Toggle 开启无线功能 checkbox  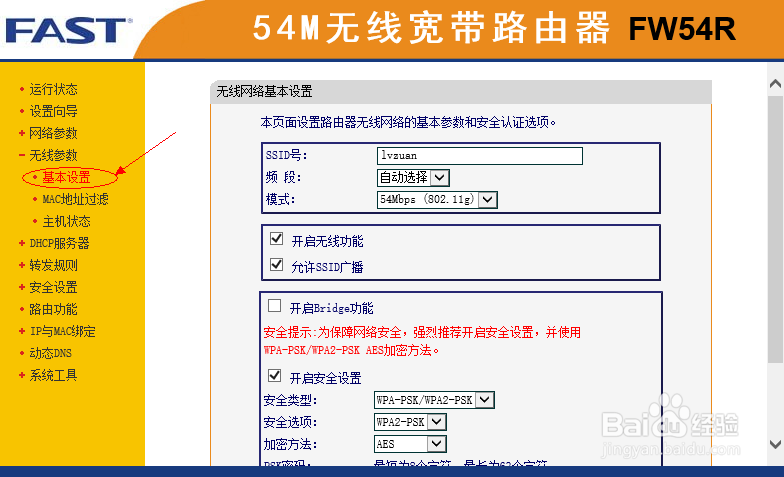[276, 238]
